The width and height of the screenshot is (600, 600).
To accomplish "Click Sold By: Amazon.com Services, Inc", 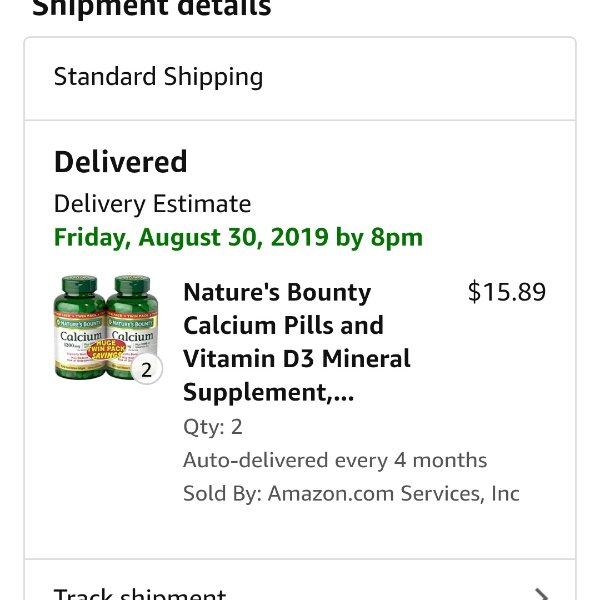I will click(x=351, y=494).
